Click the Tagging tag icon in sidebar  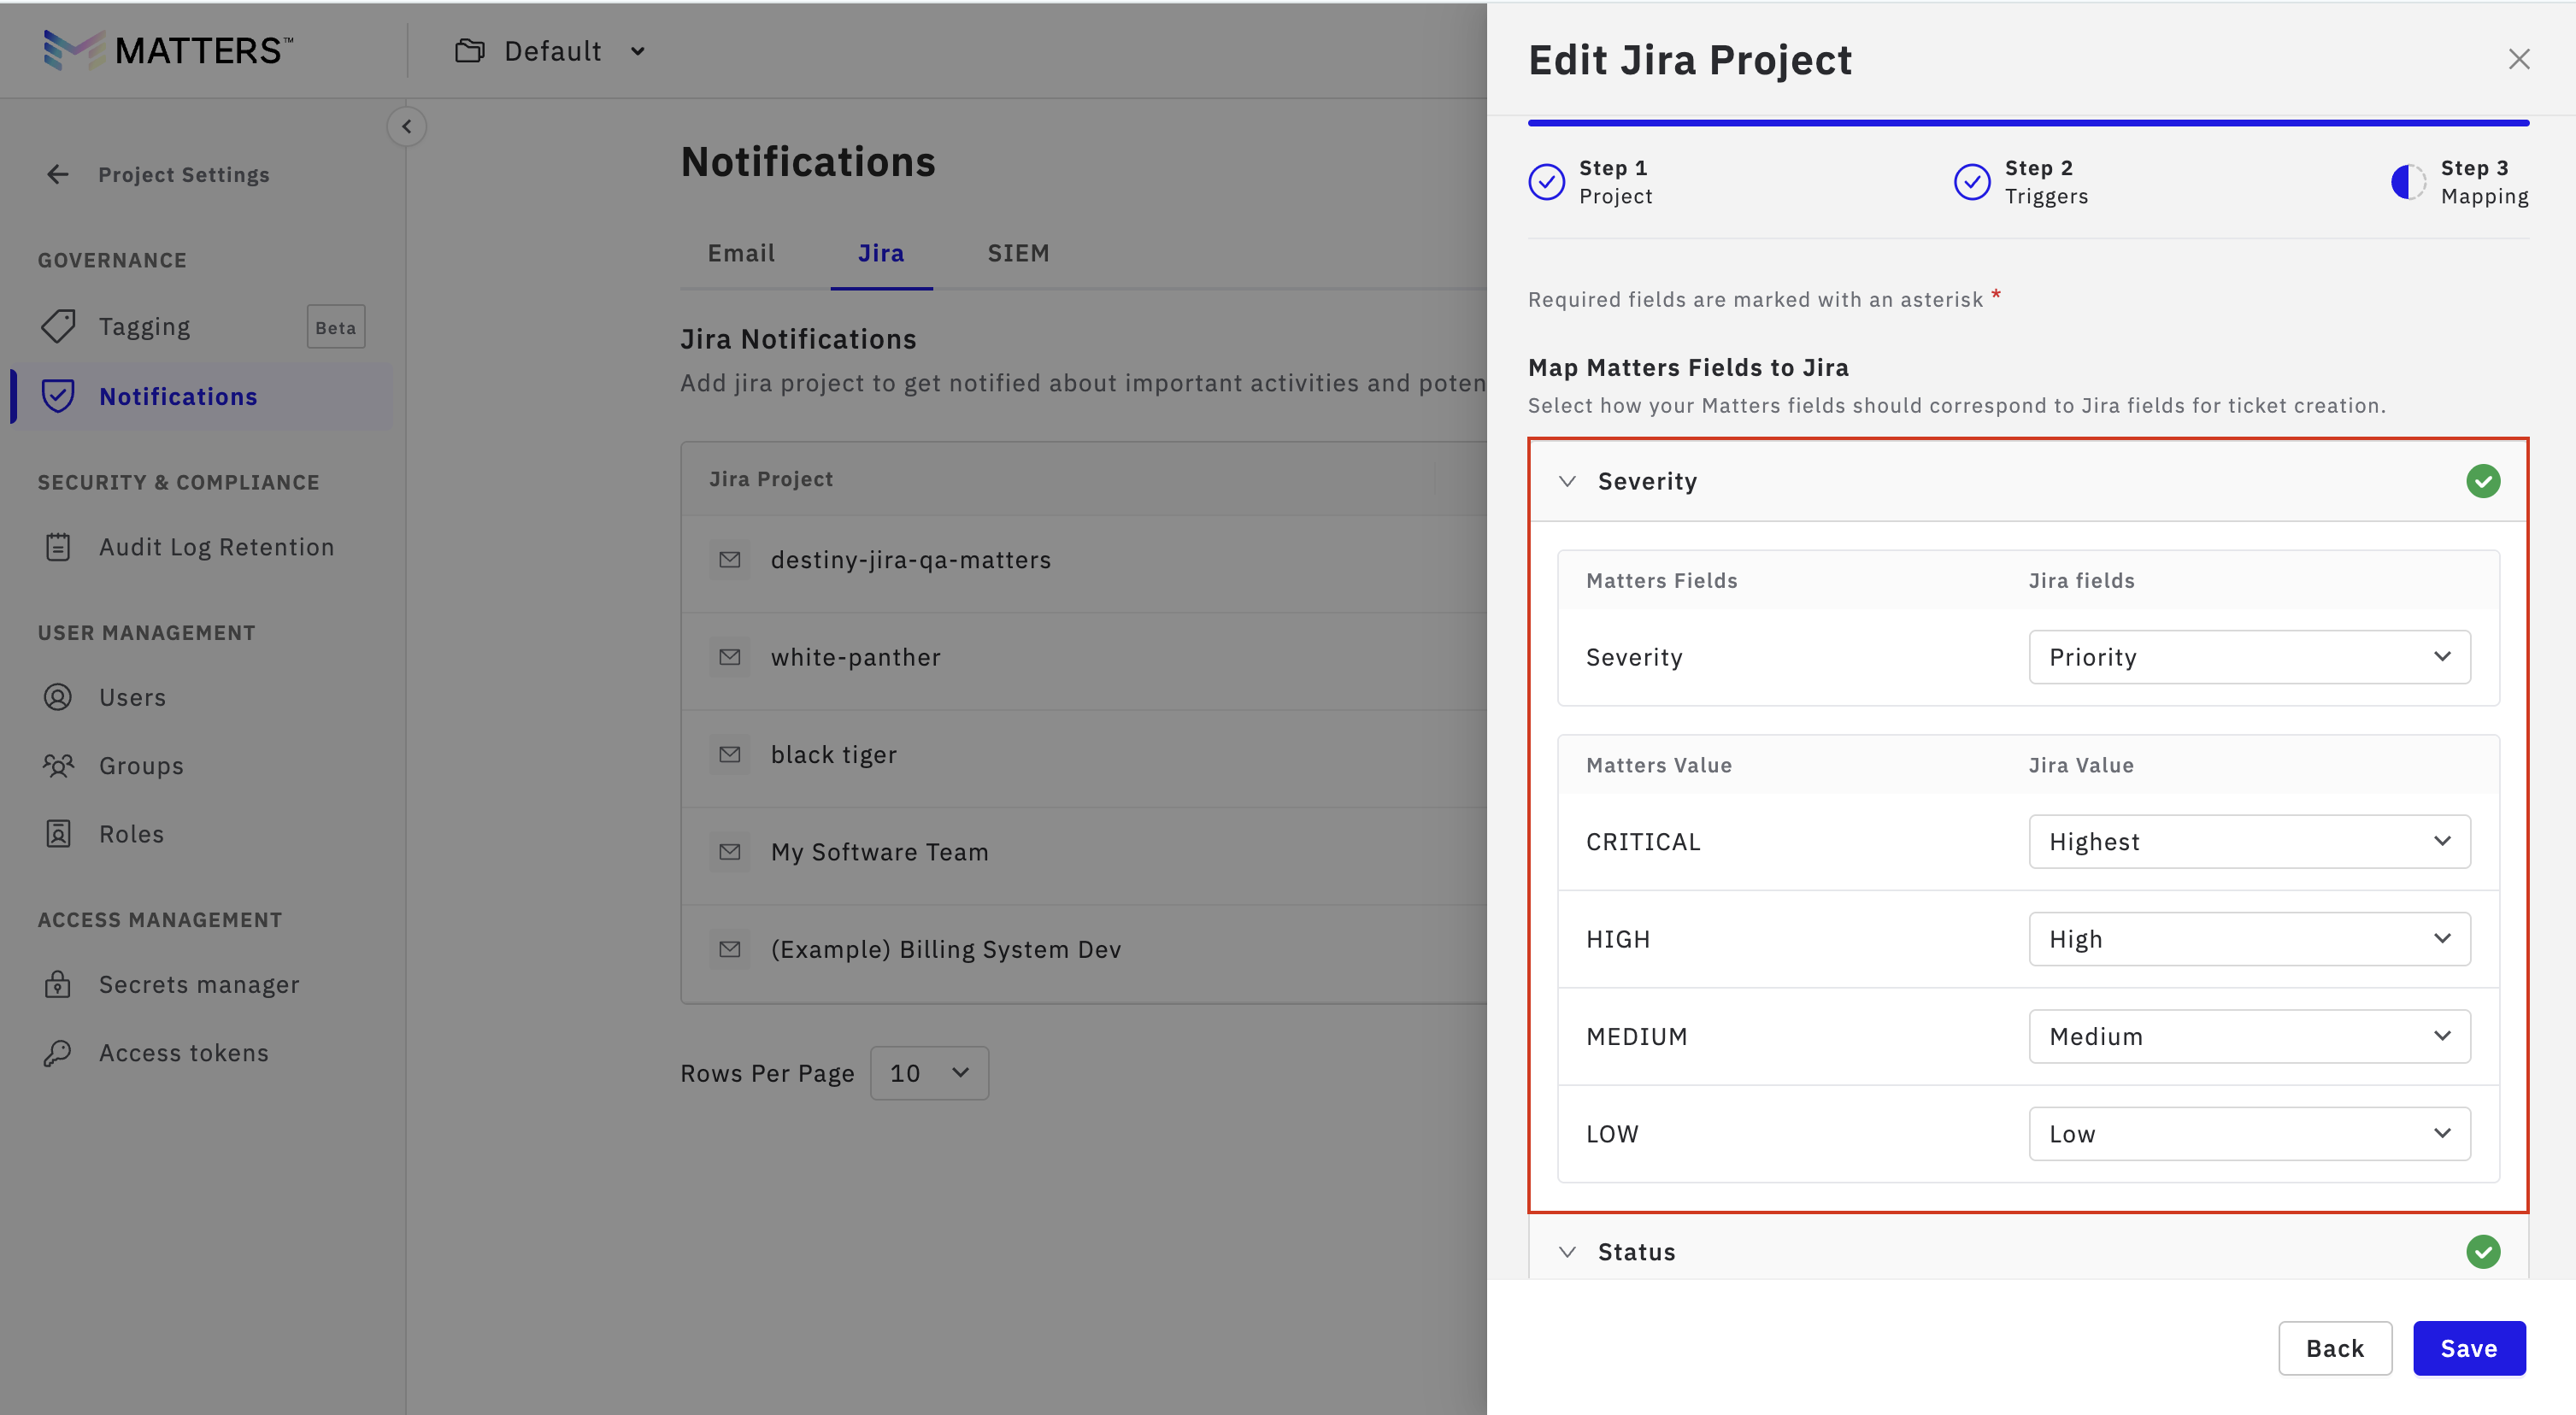[x=58, y=326]
